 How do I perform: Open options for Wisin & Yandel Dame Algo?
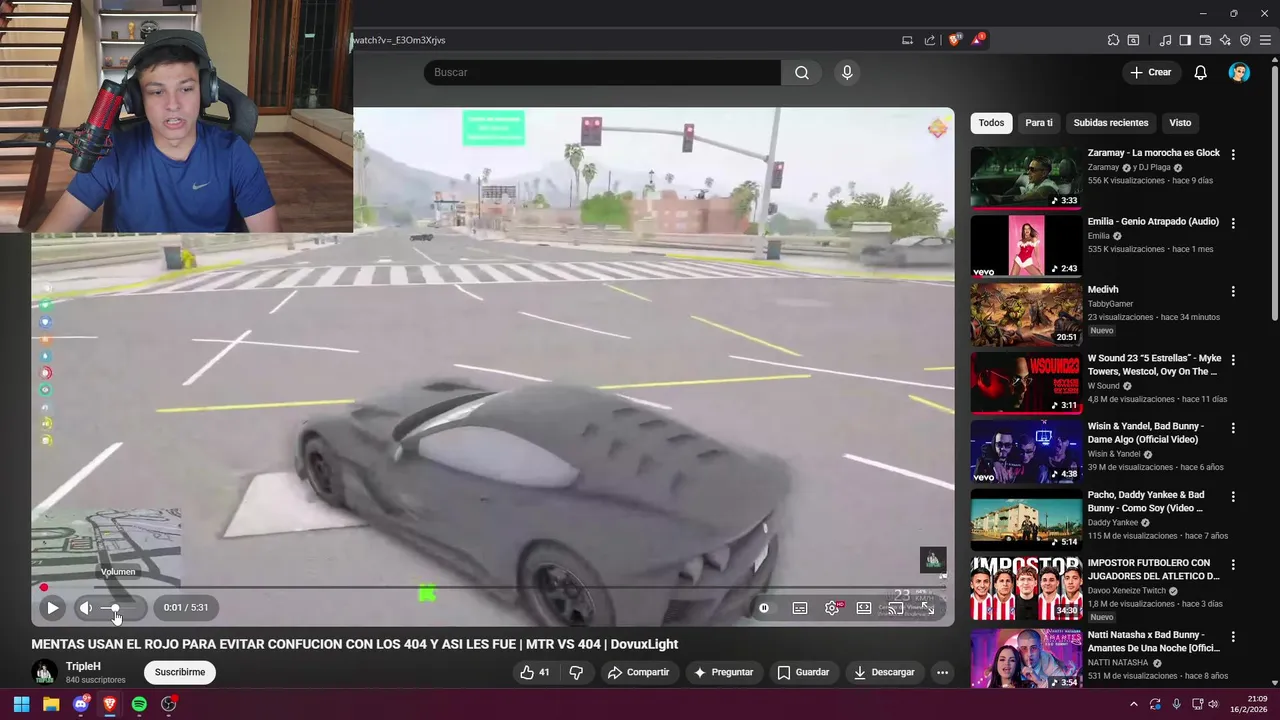[x=1233, y=428]
